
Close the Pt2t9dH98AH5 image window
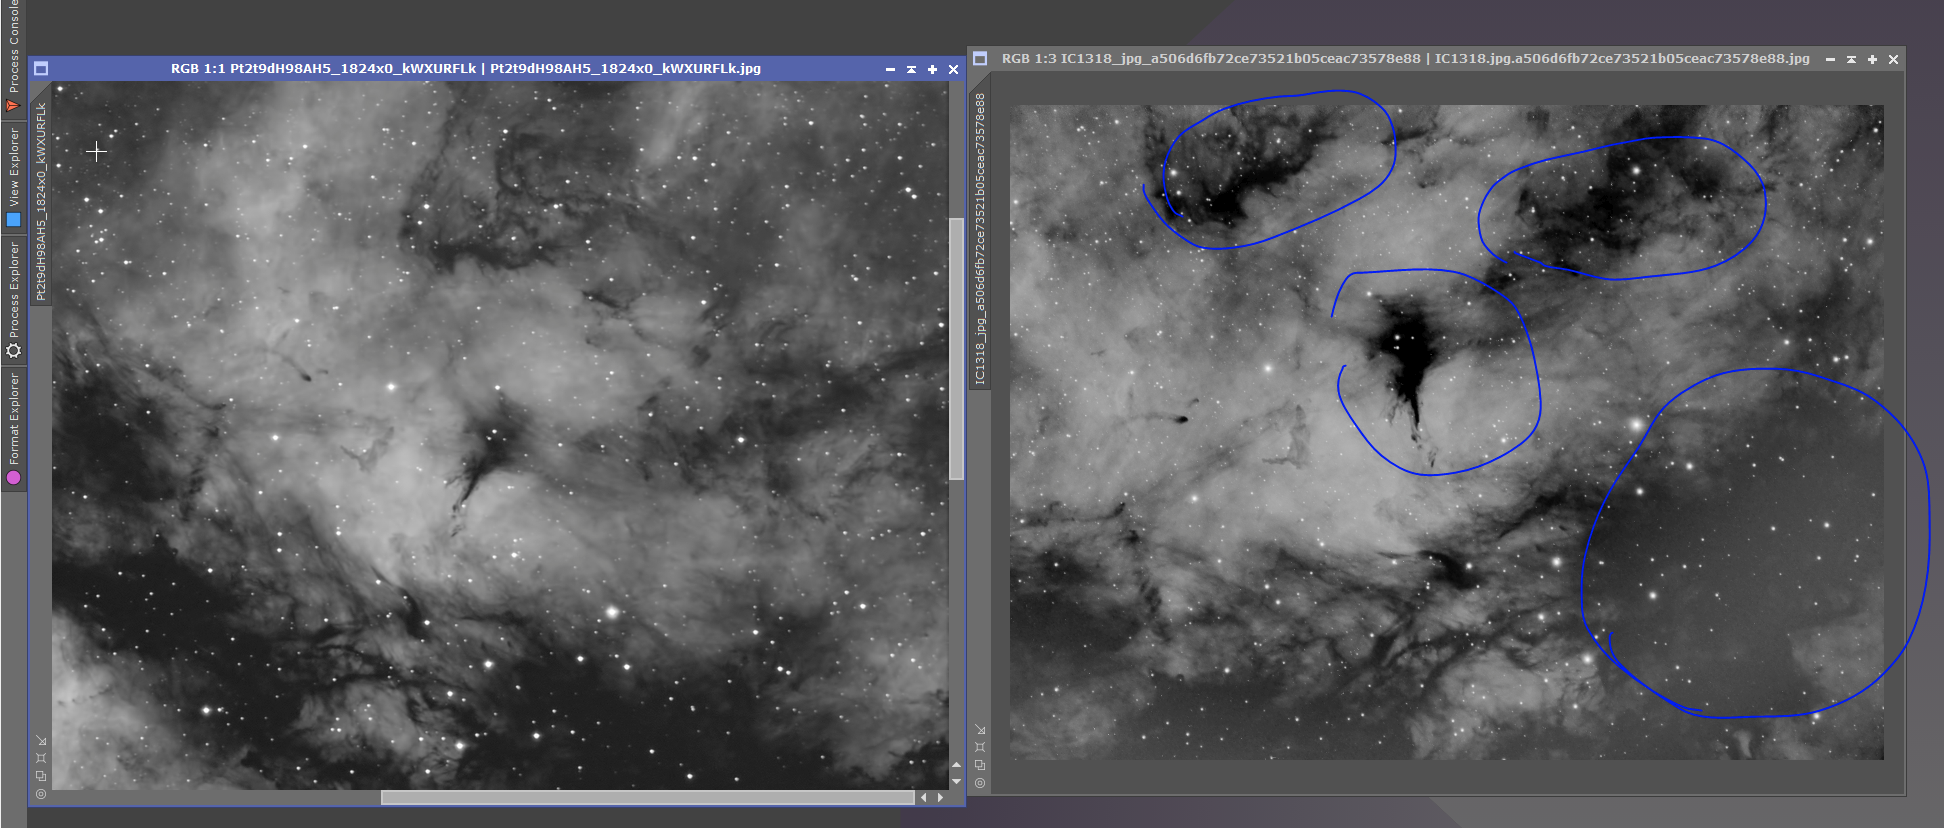coord(953,69)
